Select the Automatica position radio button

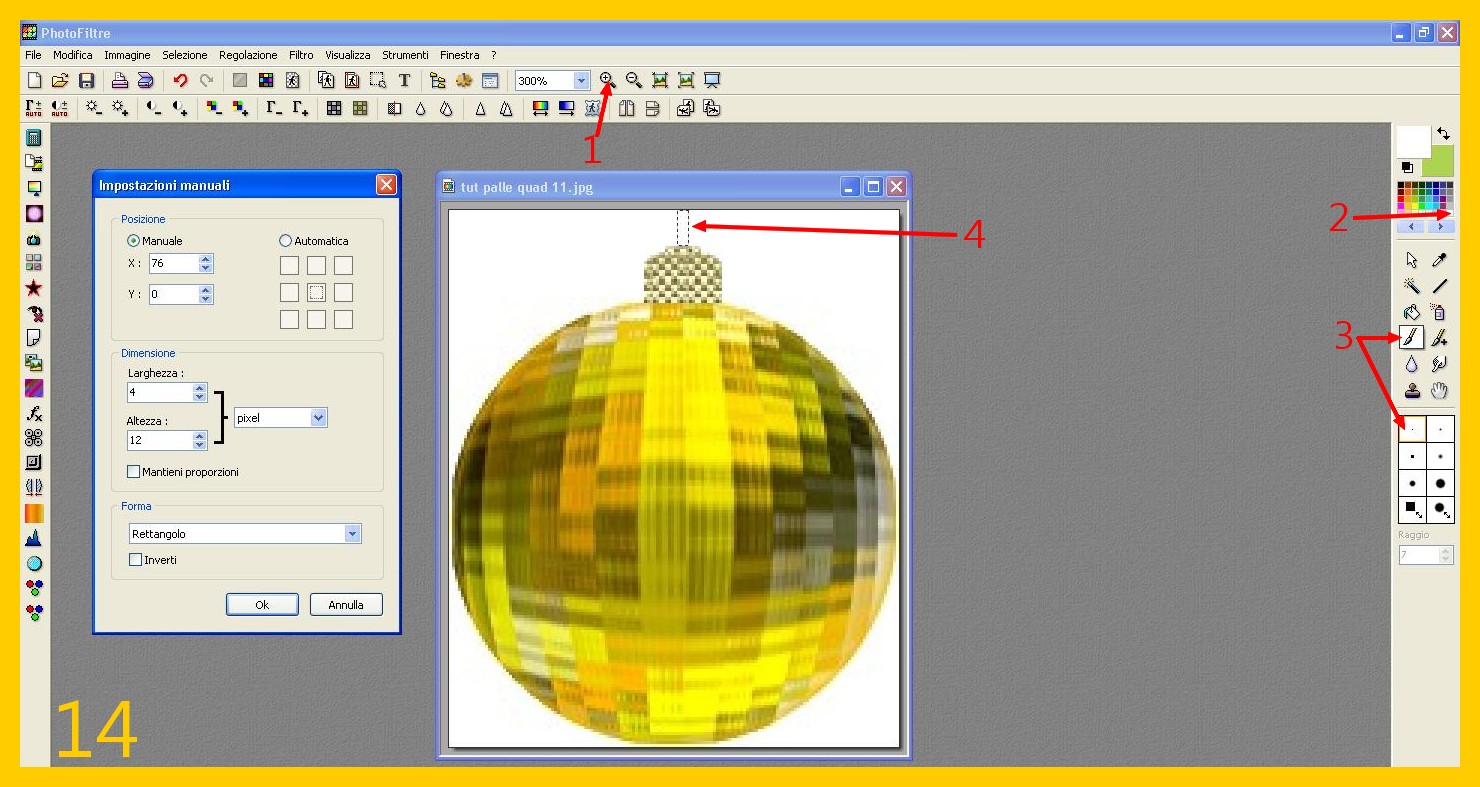click(x=286, y=241)
